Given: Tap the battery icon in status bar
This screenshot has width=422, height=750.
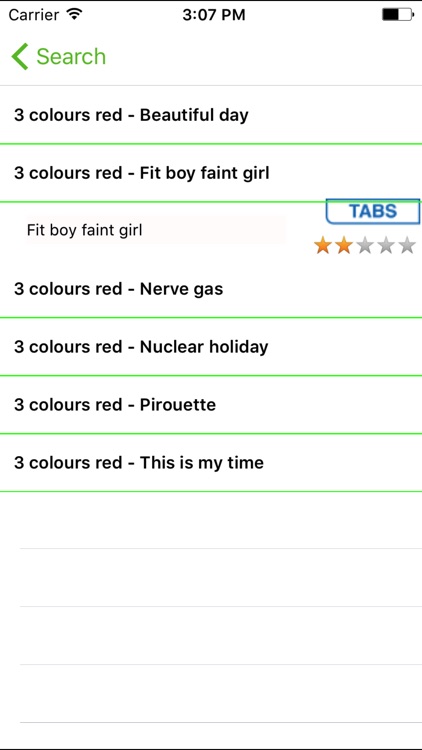Looking at the screenshot, I should coord(398,15).
